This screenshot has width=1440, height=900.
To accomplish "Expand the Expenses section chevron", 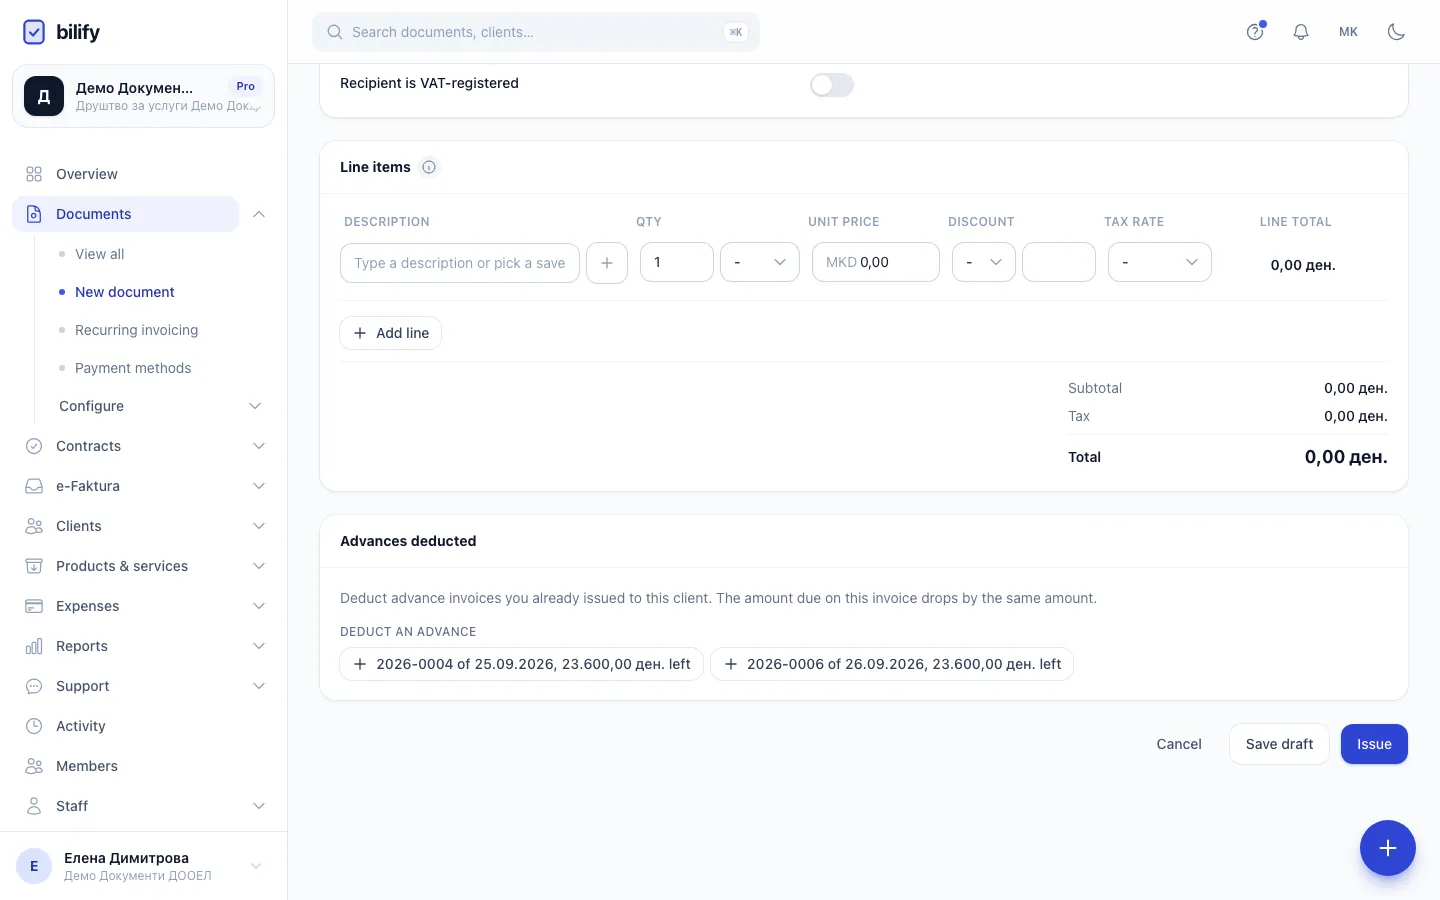I will 259,606.
